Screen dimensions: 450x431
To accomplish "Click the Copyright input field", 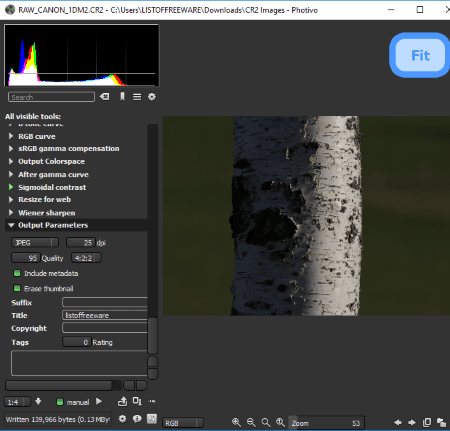I will coord(105,328).
